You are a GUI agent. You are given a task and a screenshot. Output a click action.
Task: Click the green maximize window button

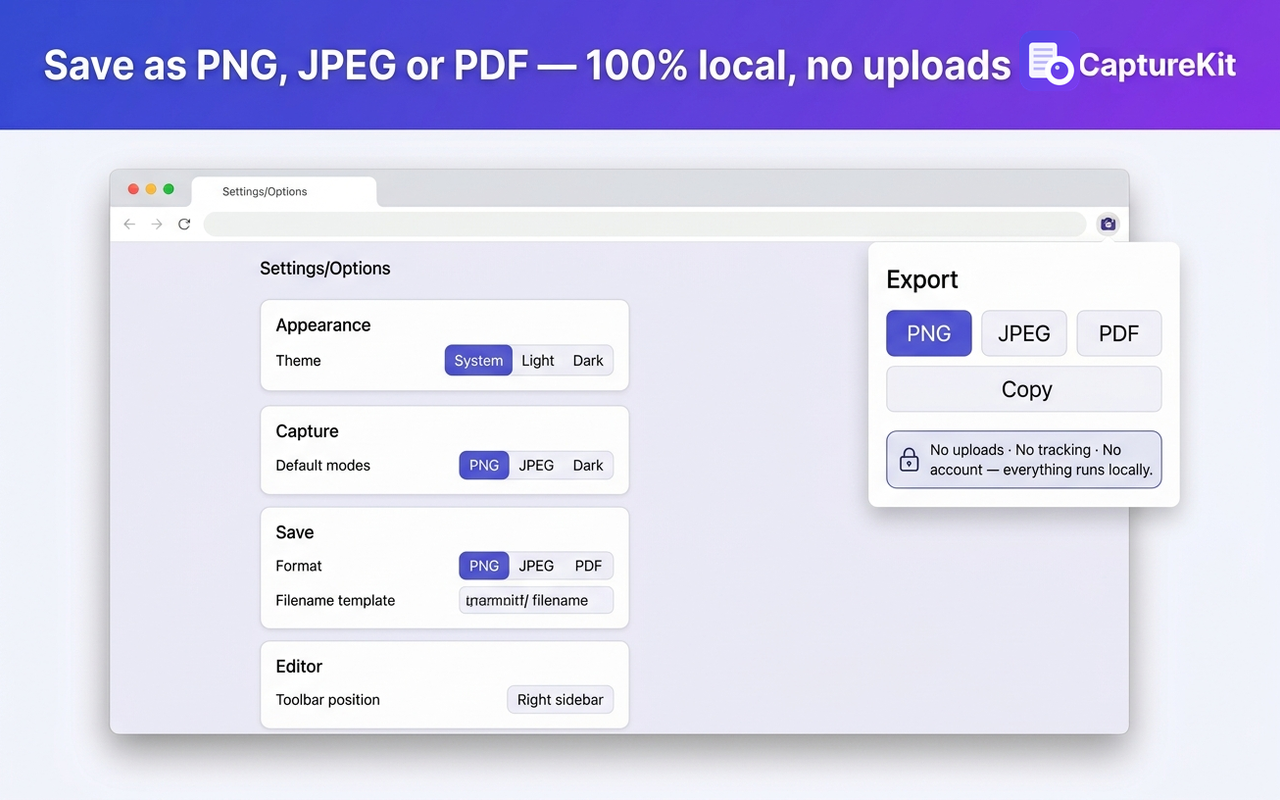[169, 189]
